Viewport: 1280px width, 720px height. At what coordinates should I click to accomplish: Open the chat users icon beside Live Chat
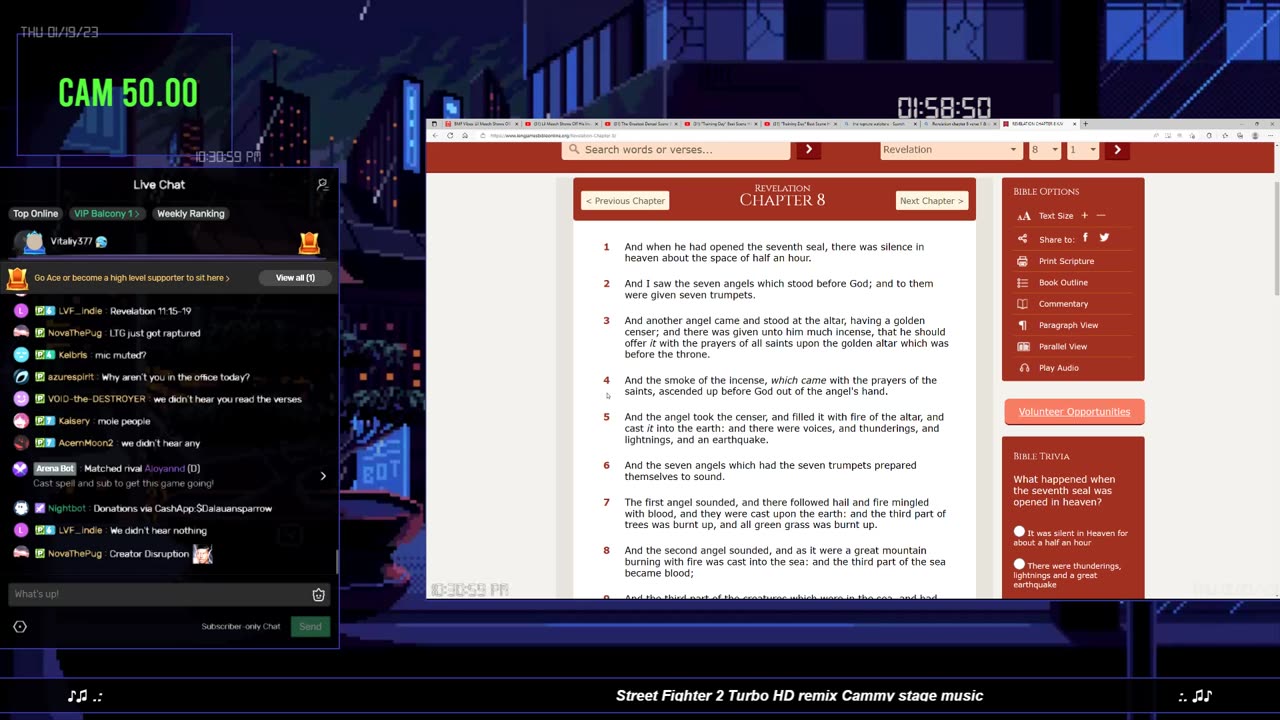pos(322,185)
